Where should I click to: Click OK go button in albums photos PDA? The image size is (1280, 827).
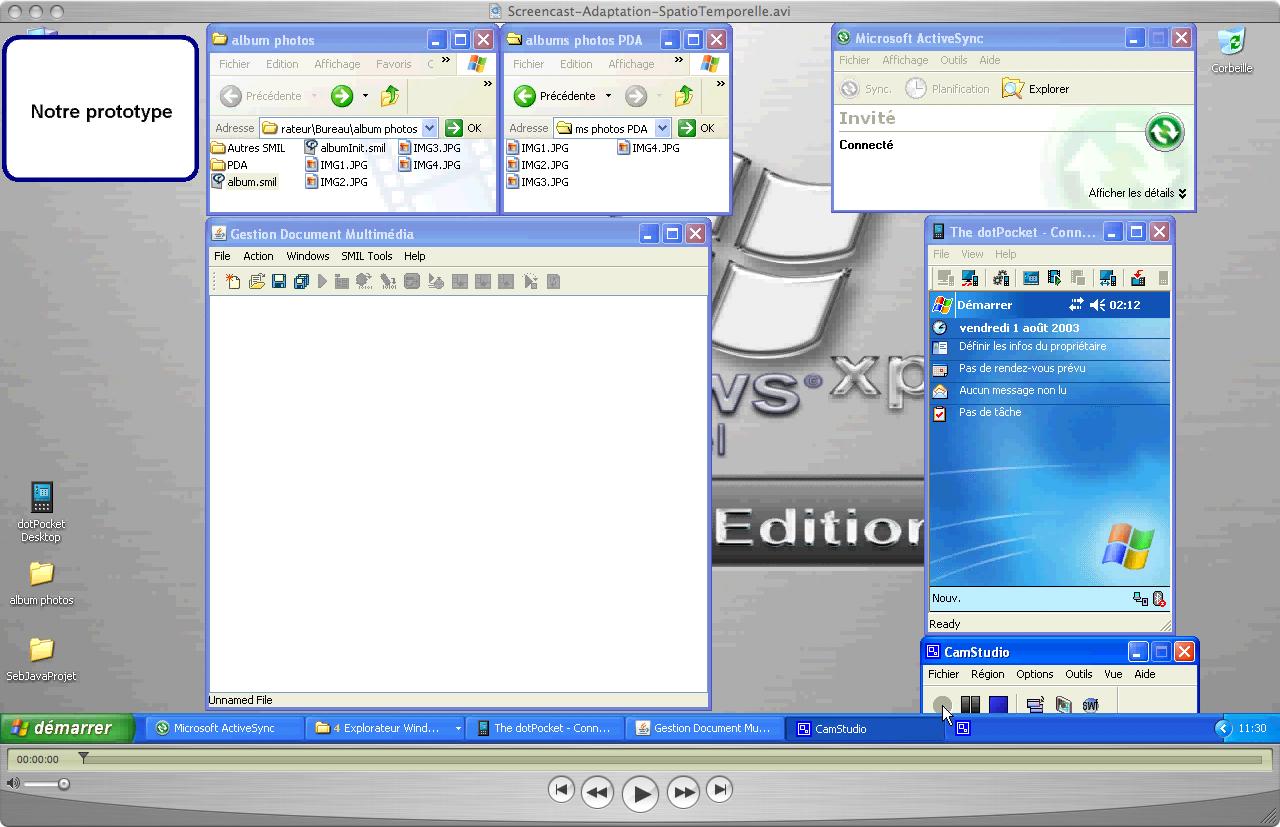[696, 128]
